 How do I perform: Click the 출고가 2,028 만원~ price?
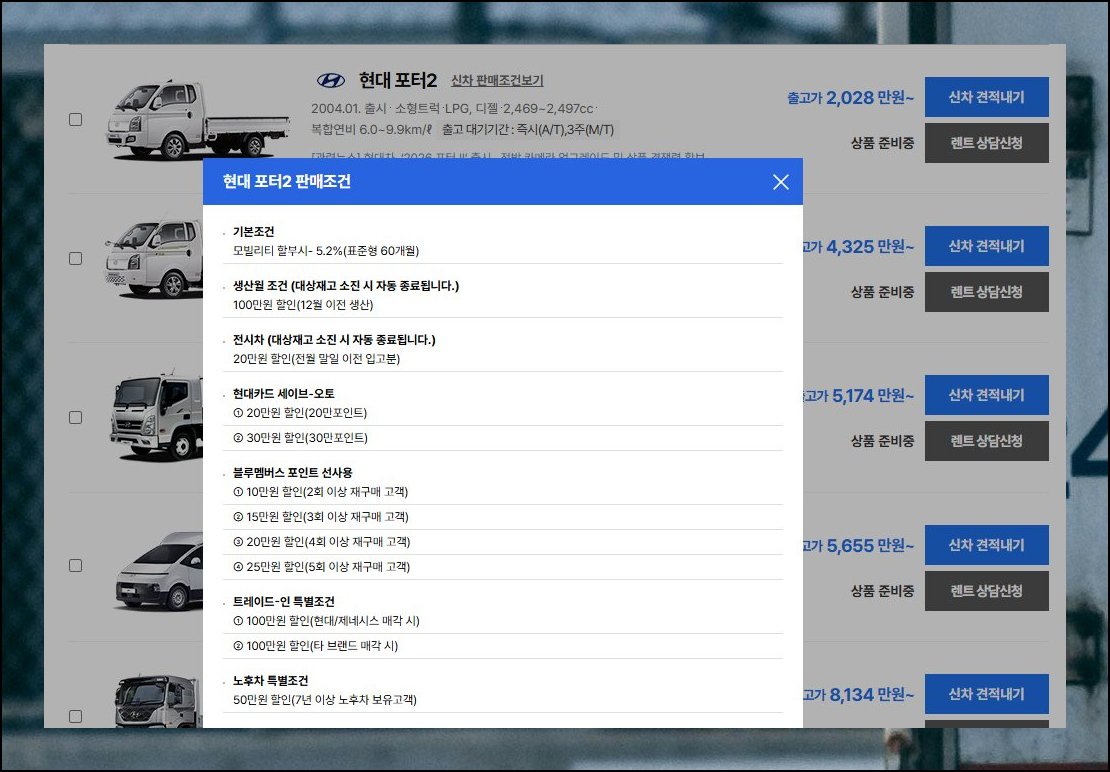(850, 98)
